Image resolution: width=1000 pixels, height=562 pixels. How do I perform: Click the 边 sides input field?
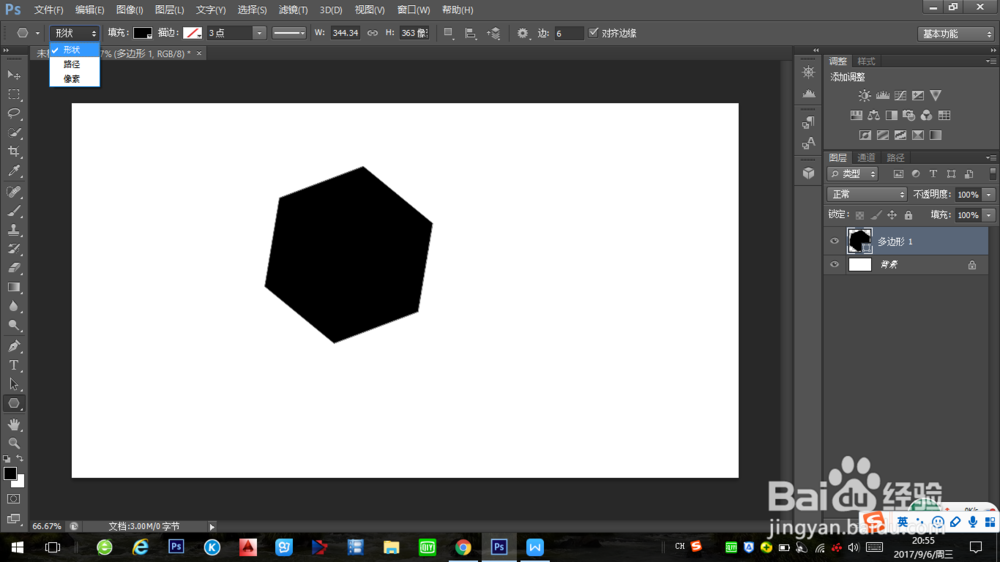(x=568, y=33)
